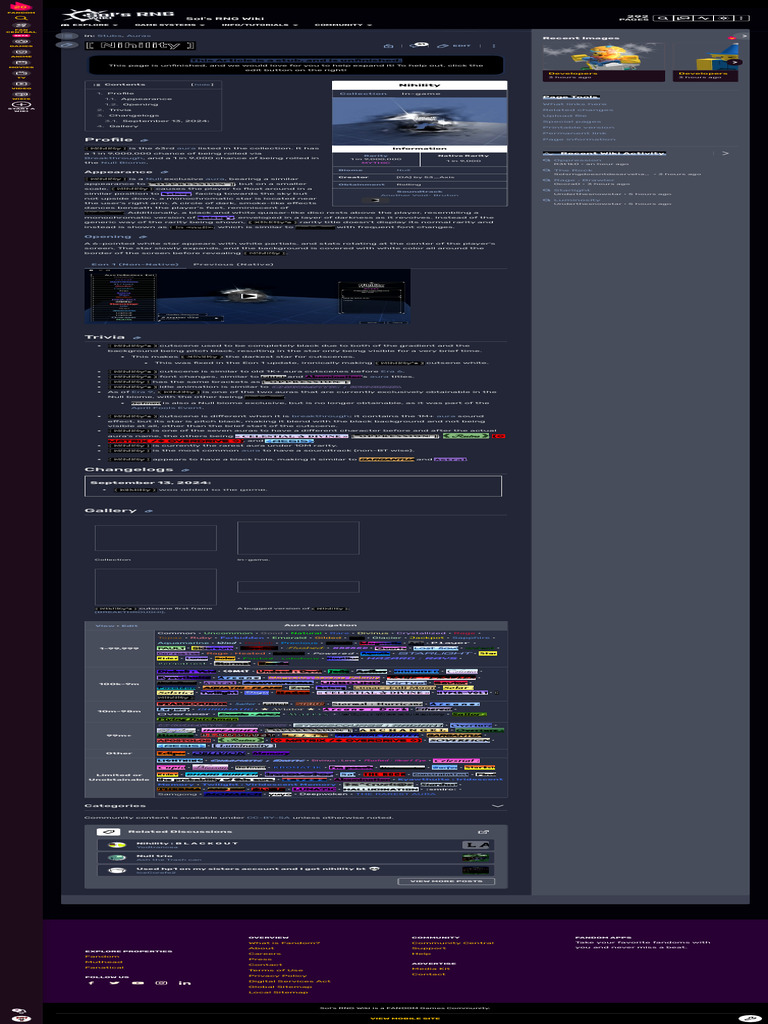
Task: Click View More Posts button
Action: (x=446, y=881)
